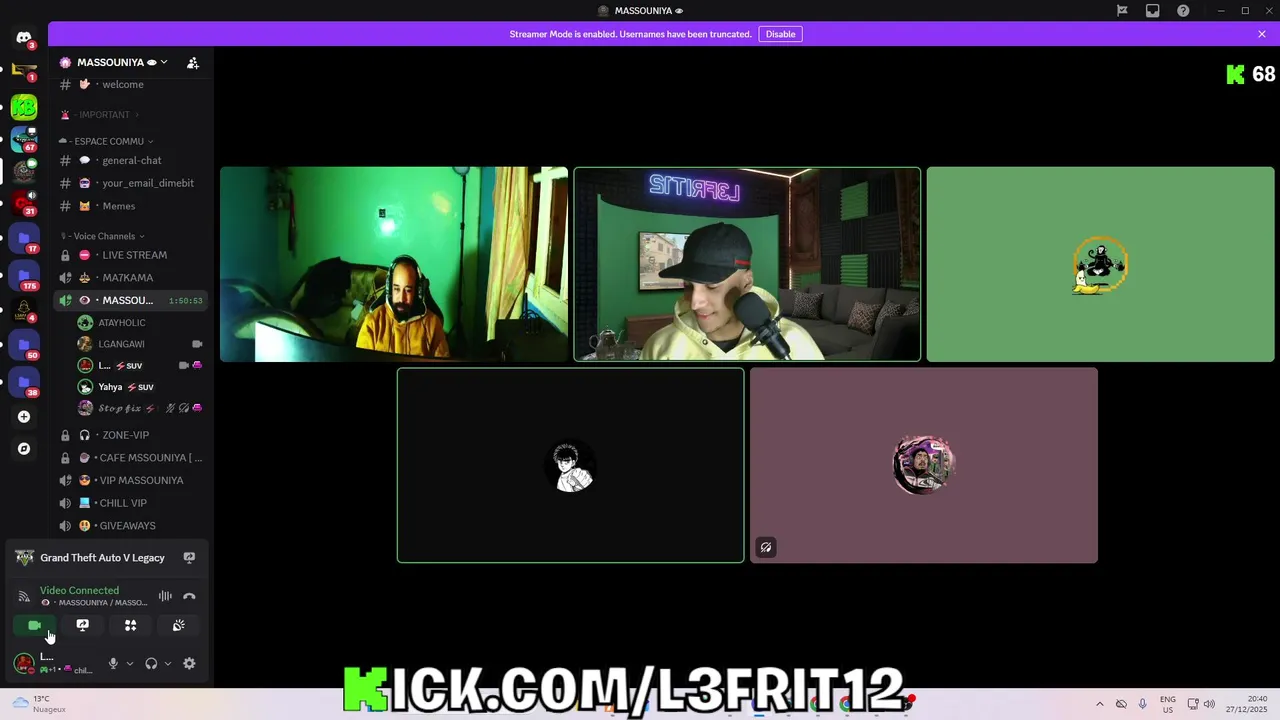The height and width of the screenshot is (720, 1280).
Task: Click stream game icon beside Grand Theft Auto
Action: 189,558
